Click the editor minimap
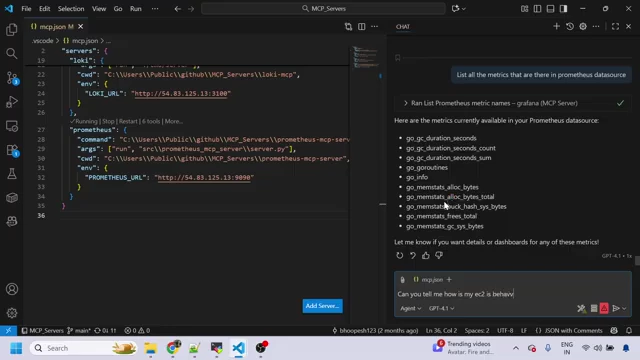Viewport: 640px width, 360px height. pyautogui.click(x=366, y=57)
